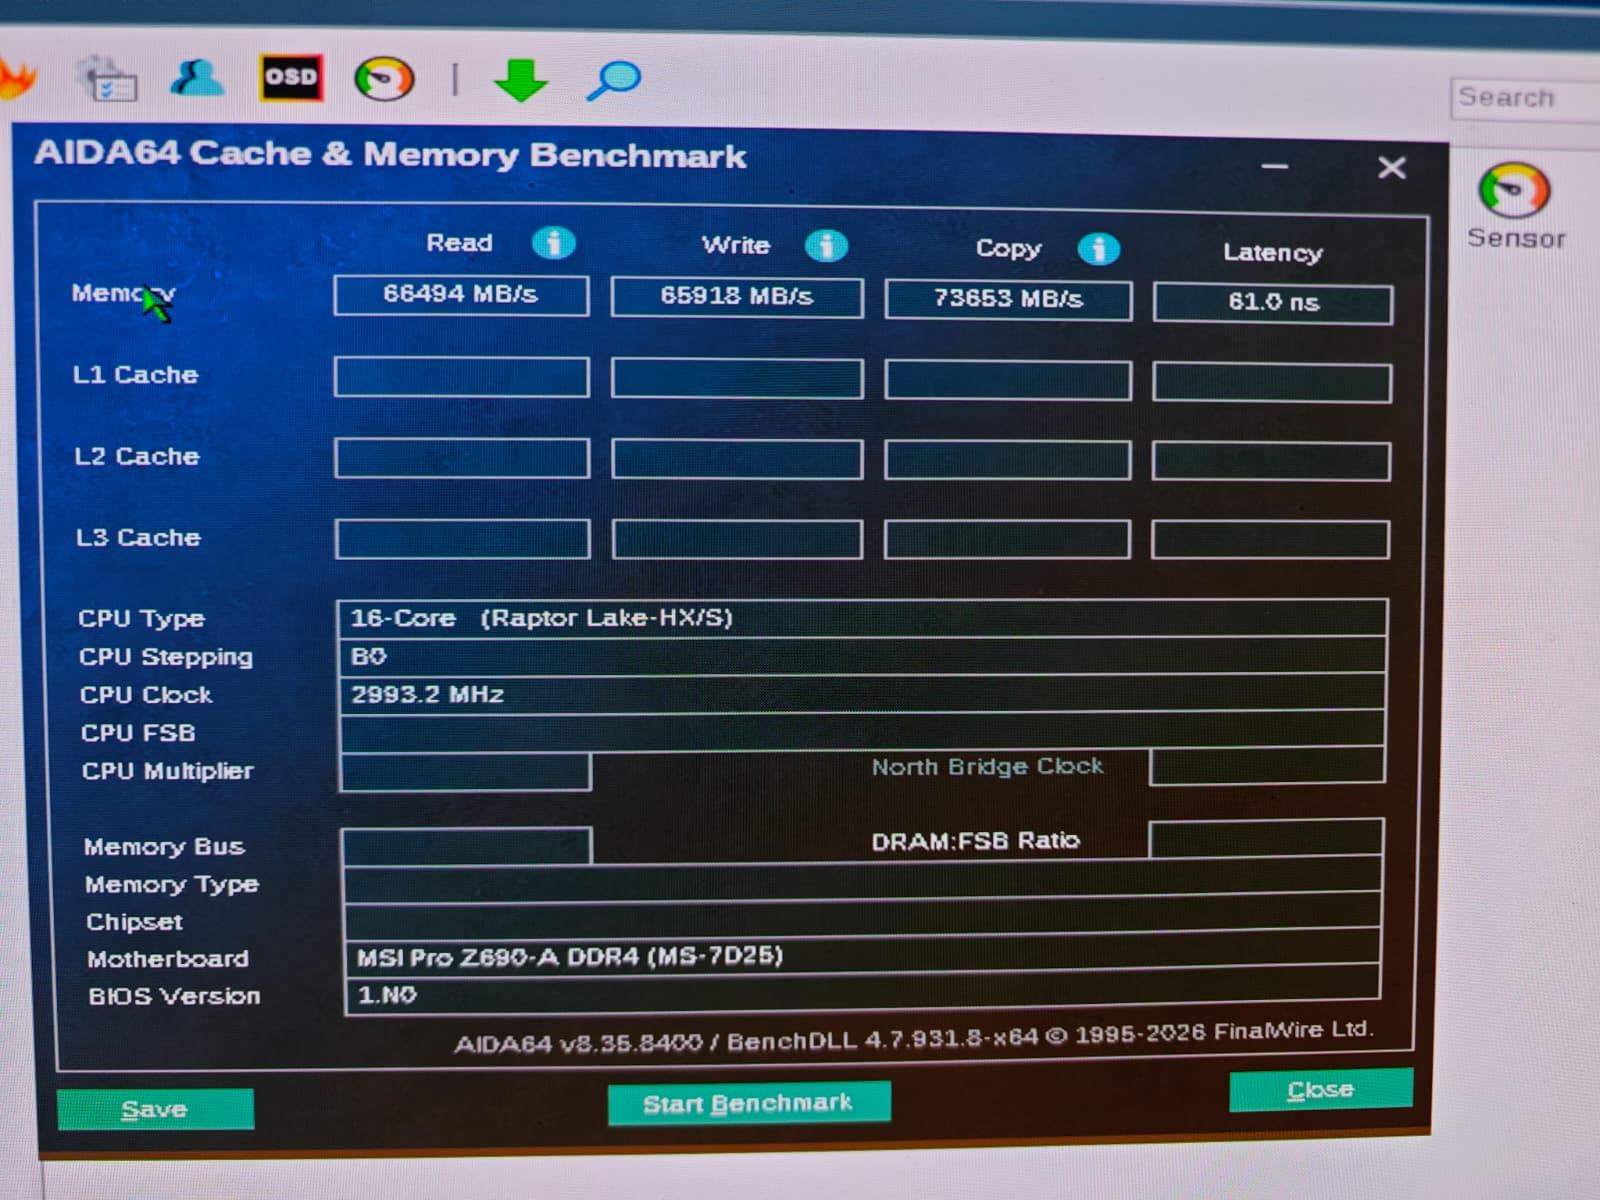Click the L3 Cache Read field
1600x1200 pixels.
point(462,539)
